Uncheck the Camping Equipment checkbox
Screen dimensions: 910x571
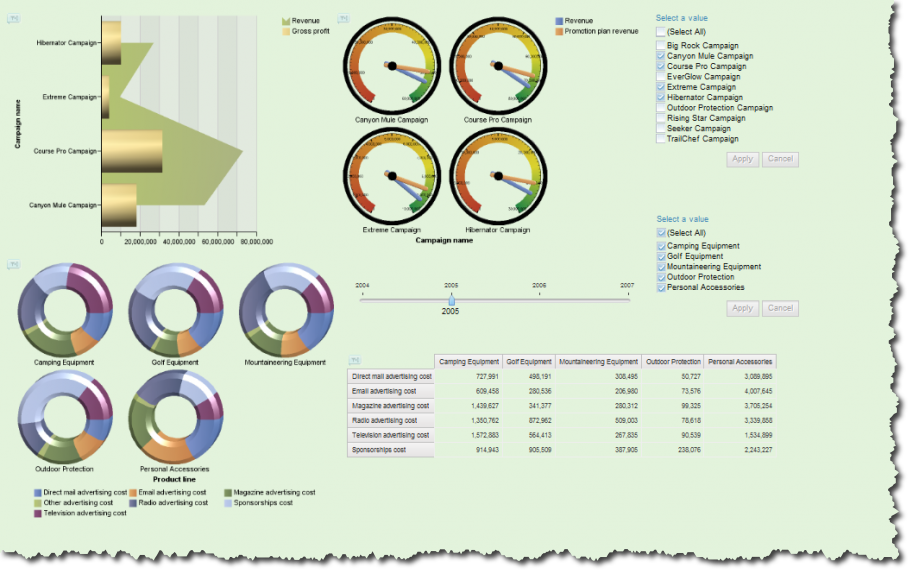pos(661,246)
